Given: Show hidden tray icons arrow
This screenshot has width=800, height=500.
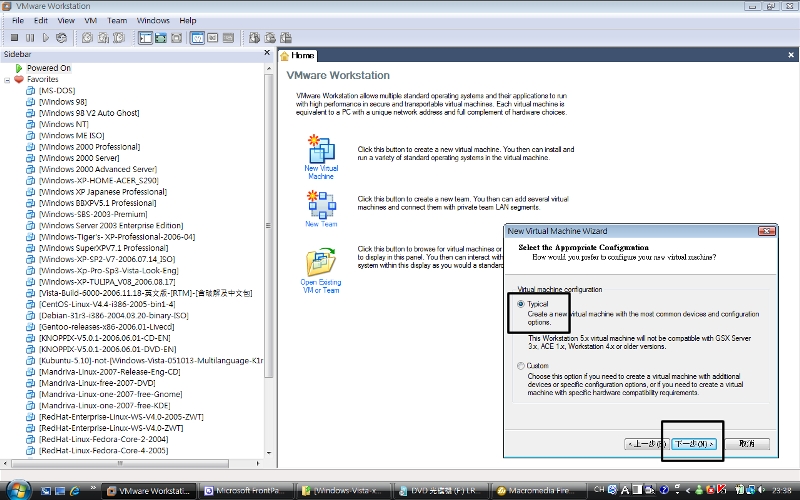Looking at the screenshot, I should (x=688, y=490).
